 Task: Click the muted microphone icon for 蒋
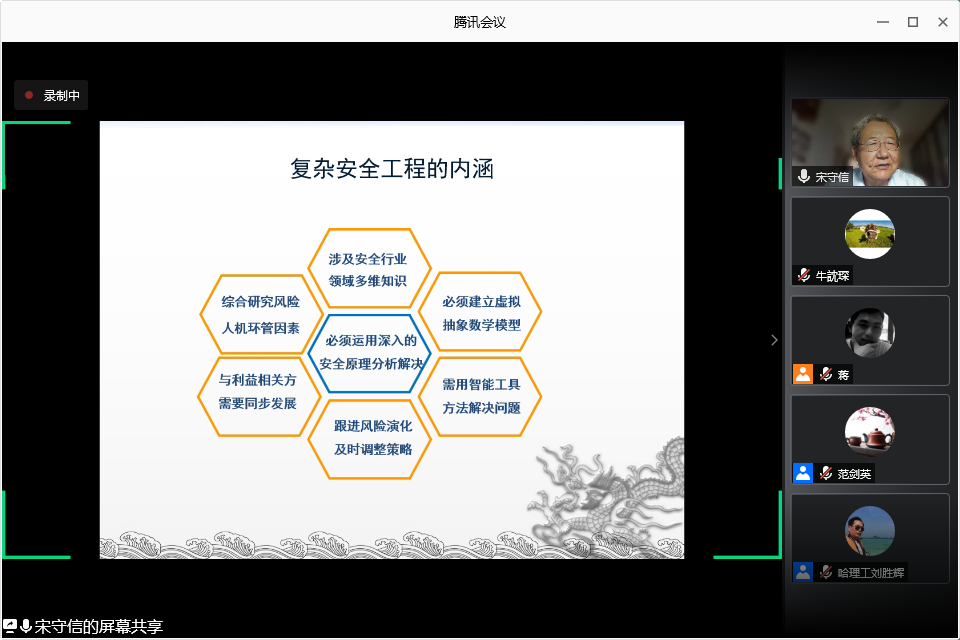[826, 374]
